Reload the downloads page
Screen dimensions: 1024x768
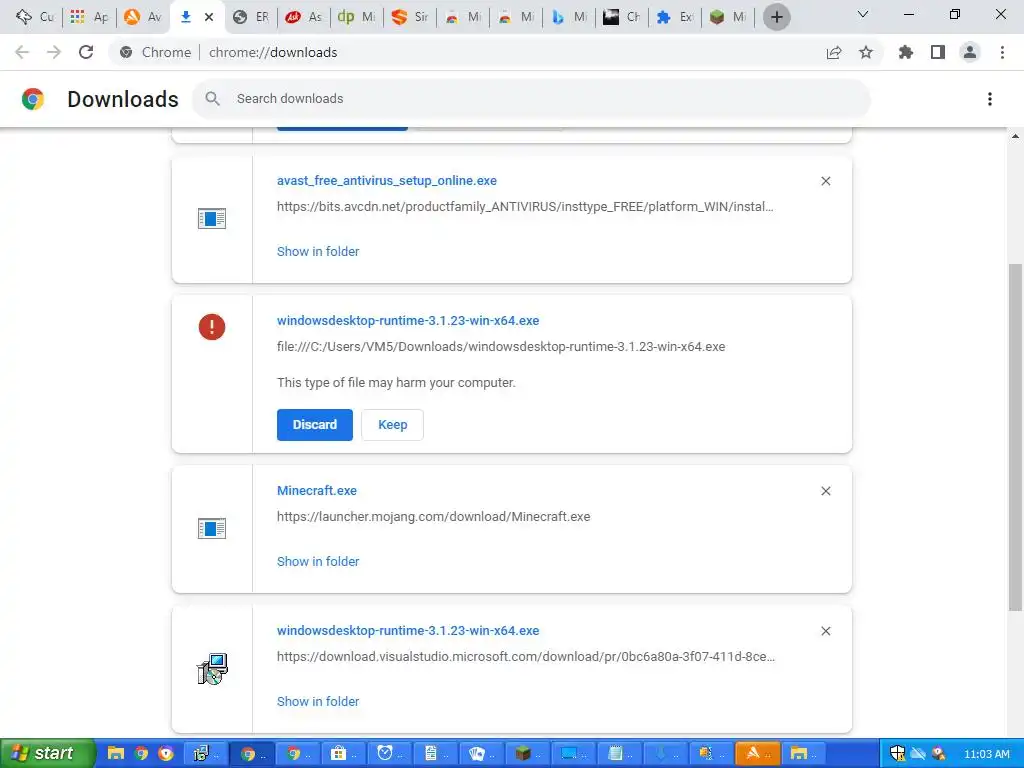tap(86, 52)
